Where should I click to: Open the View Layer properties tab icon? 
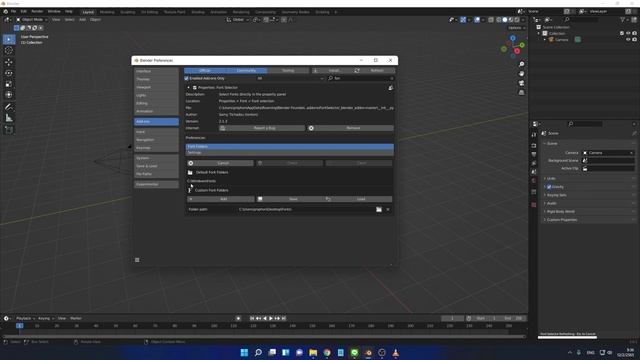coord(534,163)
